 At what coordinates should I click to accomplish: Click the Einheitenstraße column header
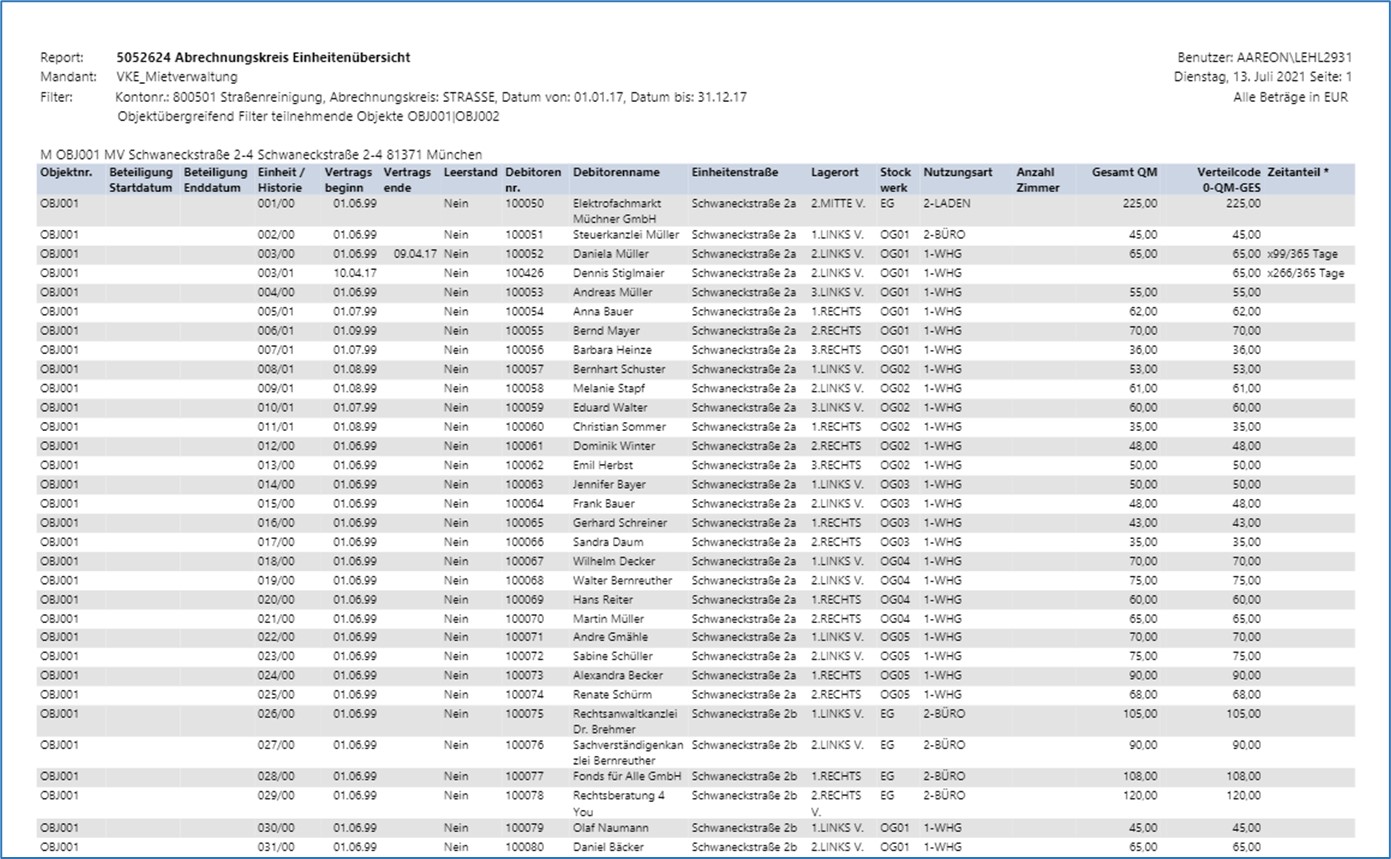(734, 173)
